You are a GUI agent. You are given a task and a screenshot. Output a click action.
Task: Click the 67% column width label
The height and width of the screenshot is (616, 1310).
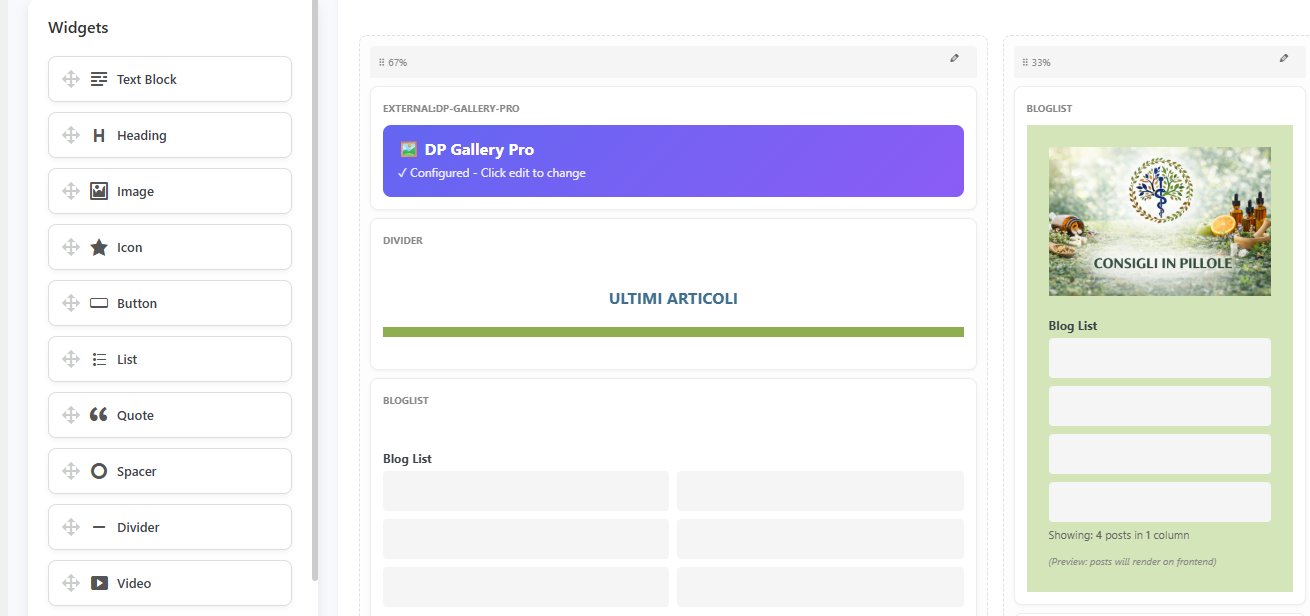coord(397,62)
